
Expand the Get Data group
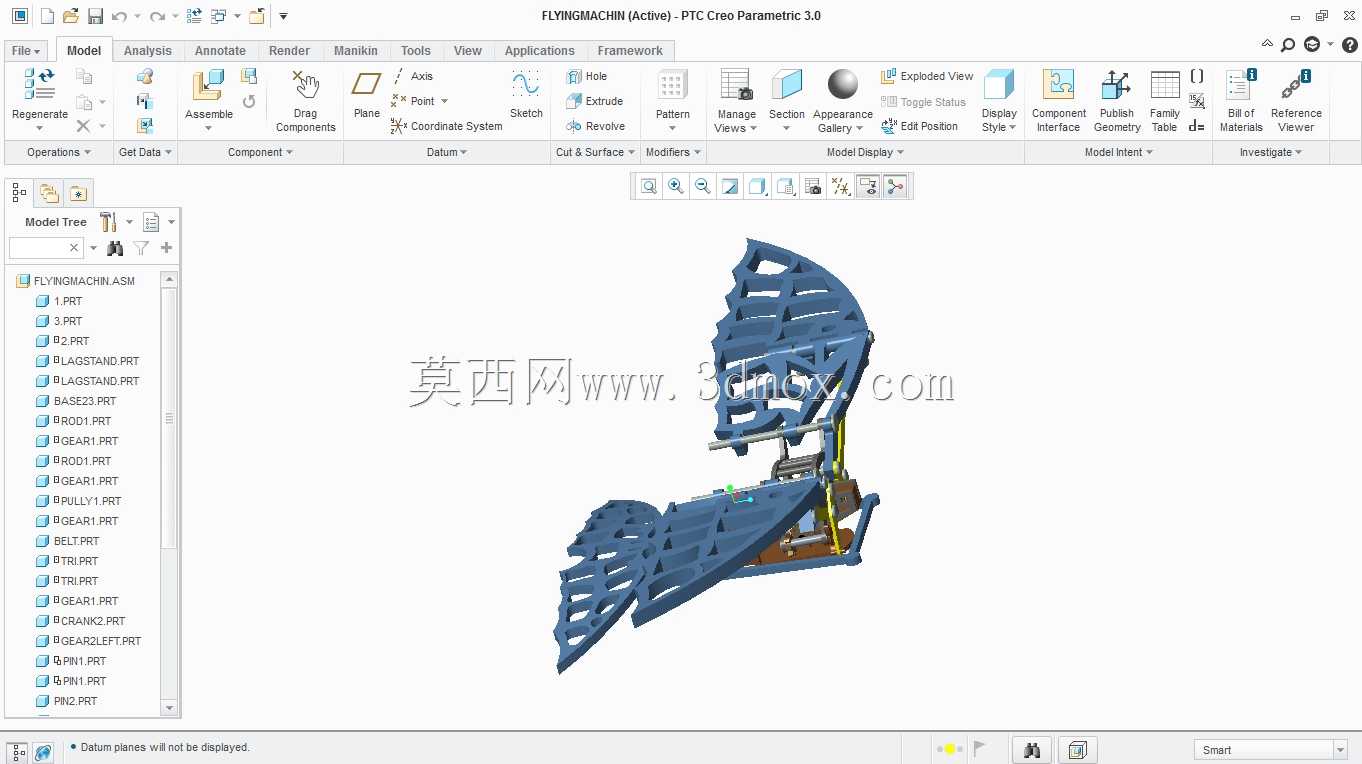[x=145, y=152]
